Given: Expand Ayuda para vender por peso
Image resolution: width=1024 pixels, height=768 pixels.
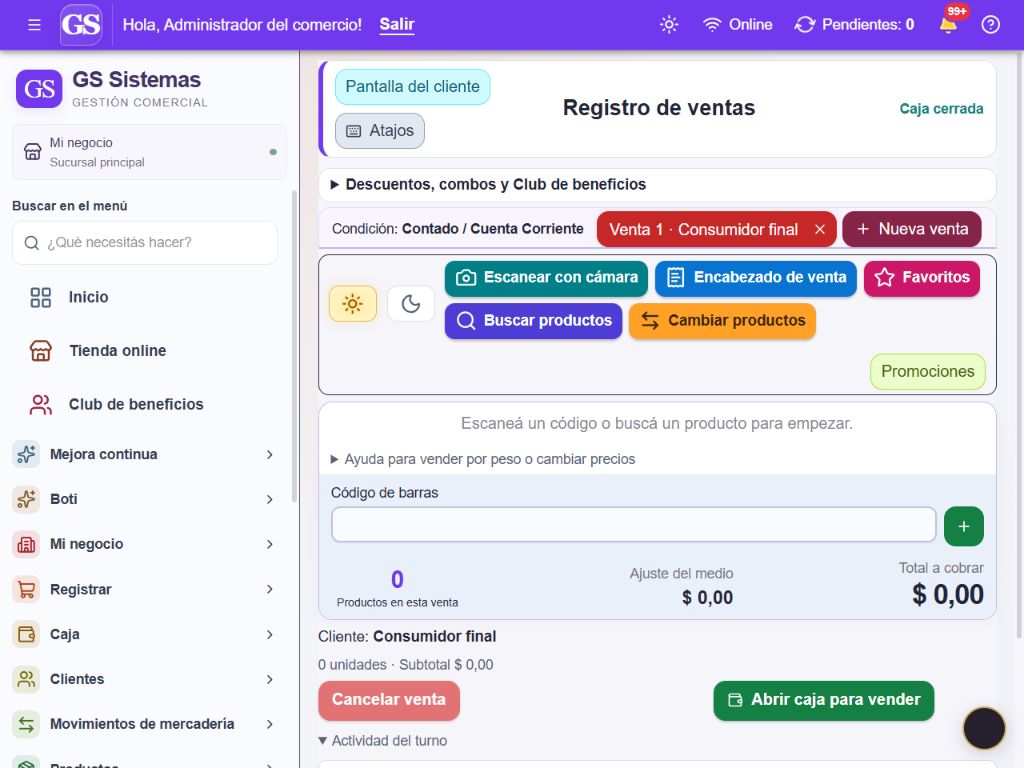Looking at the screenshot, I should (x=483, y=460).
